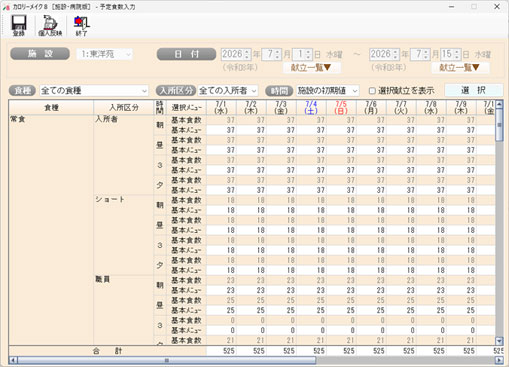The width and height of the screenshot is (509, 367).
Task: Open start date 献立一覧▼ list
Action: [311, 68]
